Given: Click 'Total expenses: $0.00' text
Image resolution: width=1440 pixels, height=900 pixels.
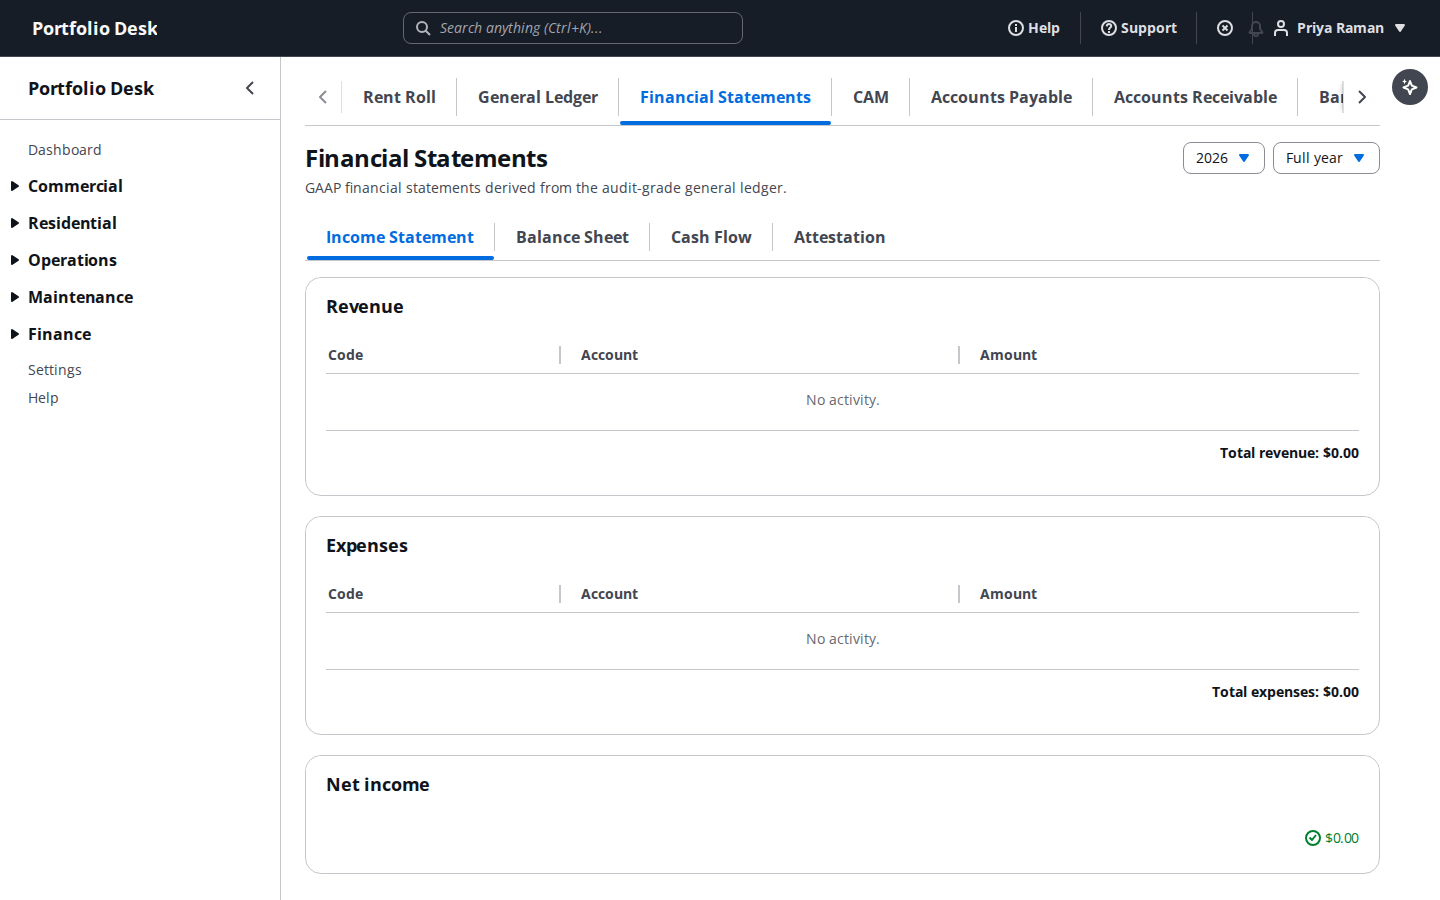Looking at the screenshot, I should point(1285,692).
